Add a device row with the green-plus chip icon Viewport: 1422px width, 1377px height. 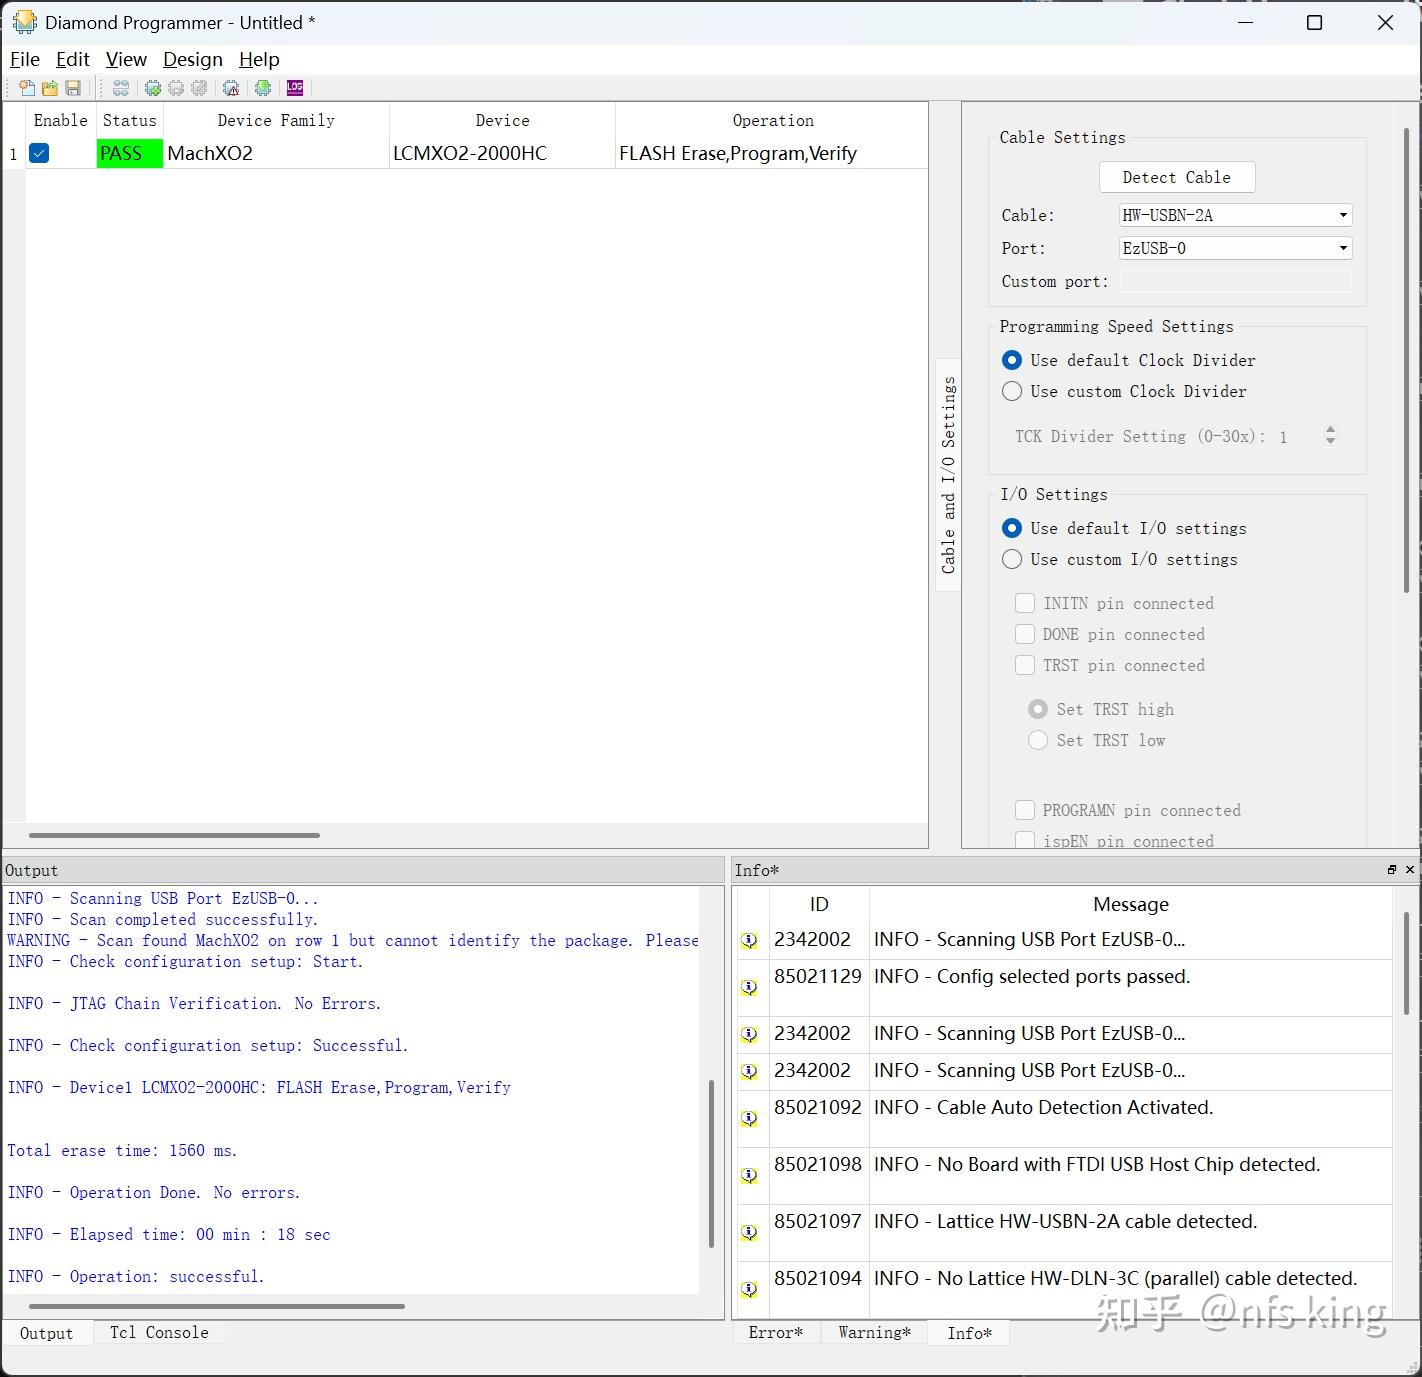153,88
